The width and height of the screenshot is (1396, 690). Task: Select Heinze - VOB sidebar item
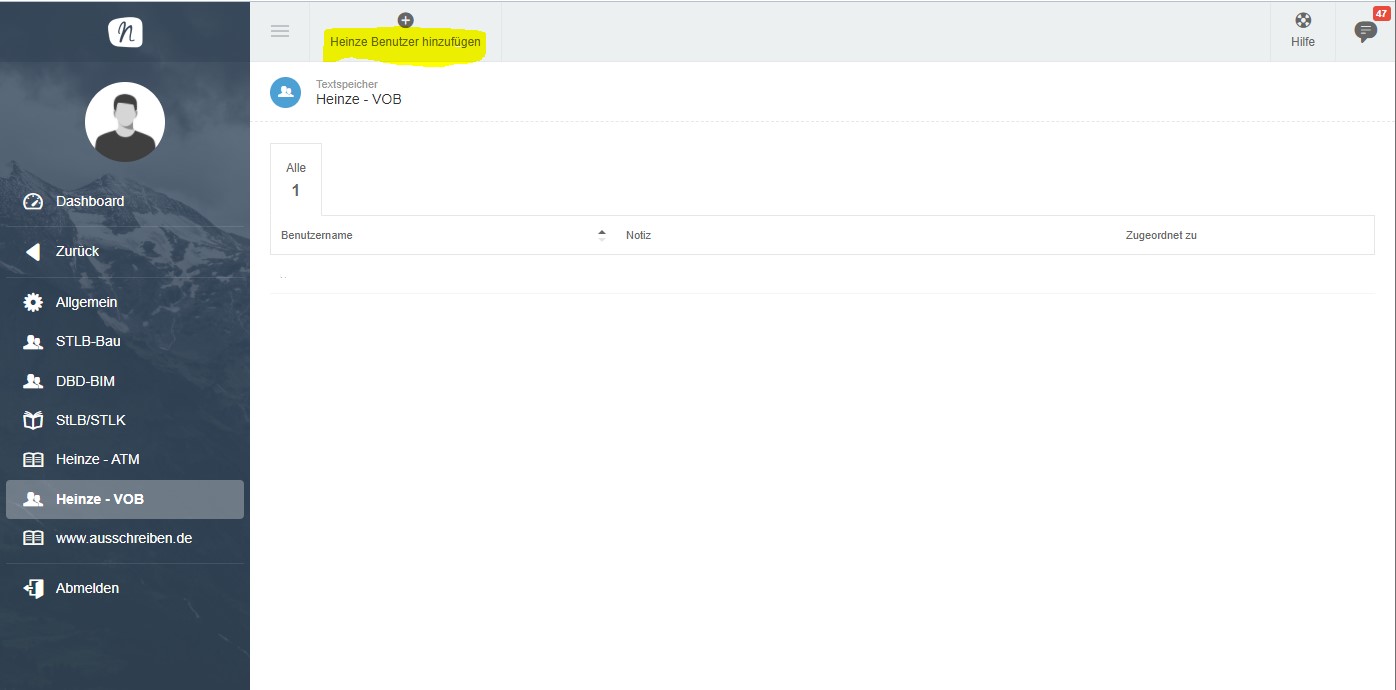pos(125,499)
